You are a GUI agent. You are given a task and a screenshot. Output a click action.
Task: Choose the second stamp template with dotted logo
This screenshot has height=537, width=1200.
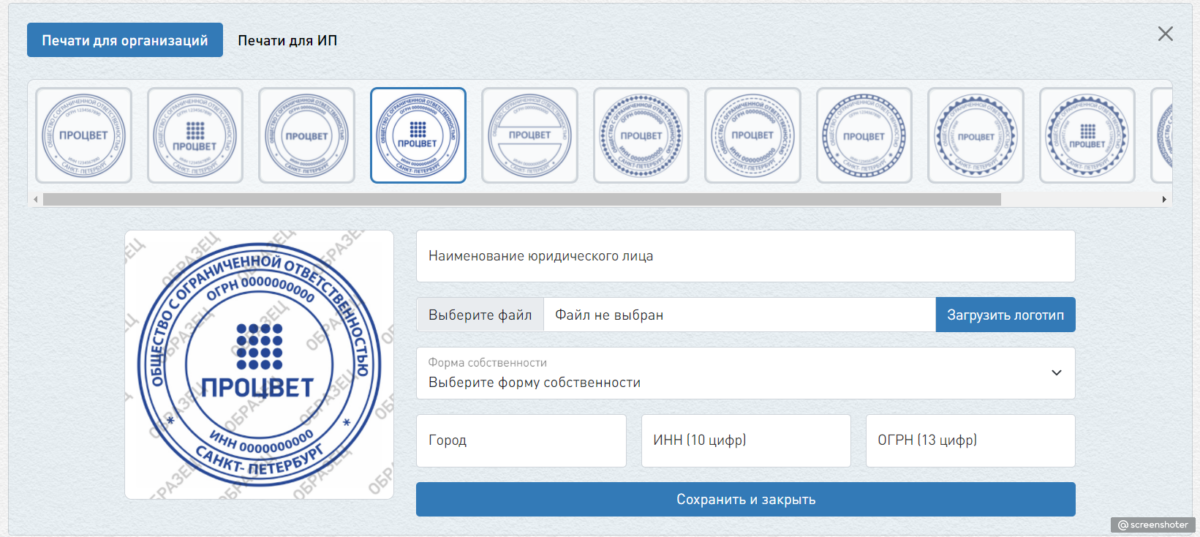pos(195,135)
